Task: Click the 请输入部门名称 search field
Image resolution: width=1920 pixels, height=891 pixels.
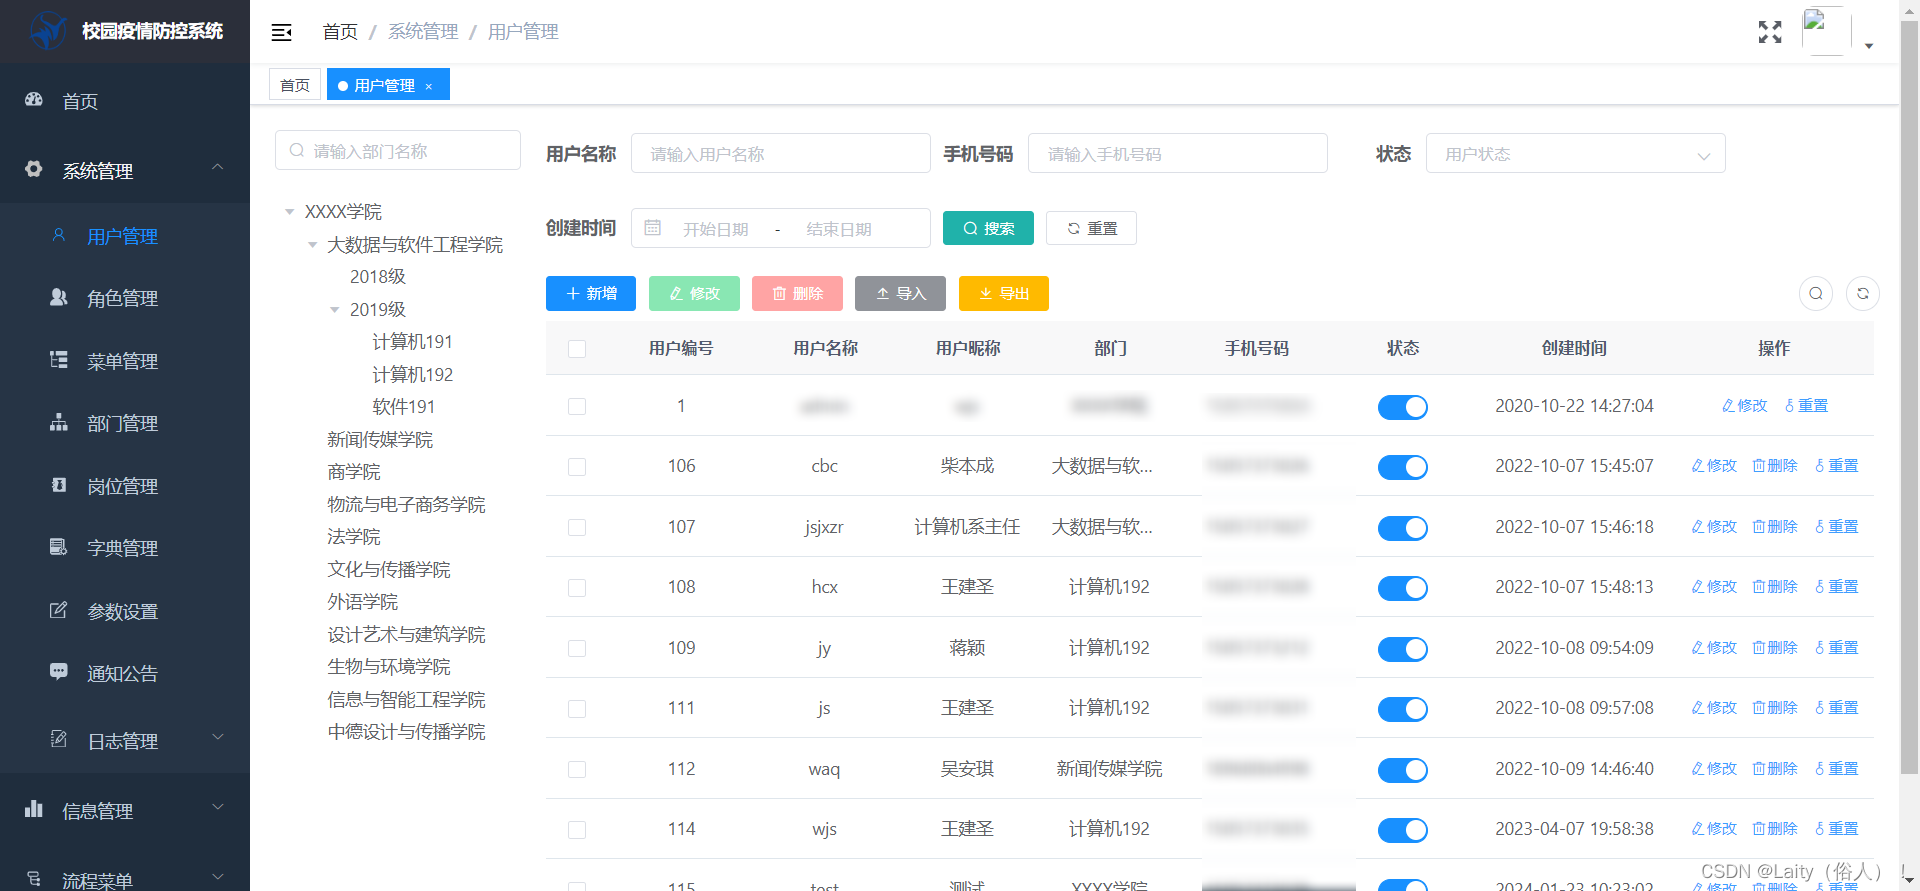Action: click(398, 151)
